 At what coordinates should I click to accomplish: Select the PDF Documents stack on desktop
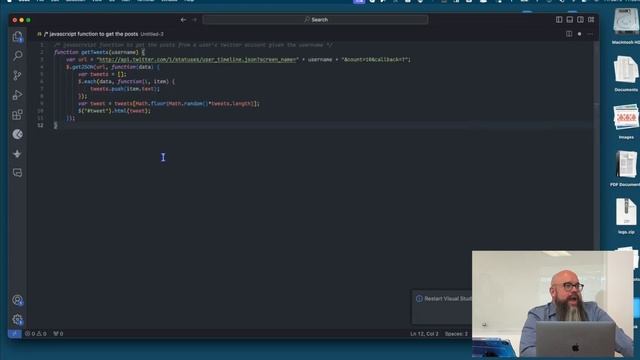tap(625, 168)
